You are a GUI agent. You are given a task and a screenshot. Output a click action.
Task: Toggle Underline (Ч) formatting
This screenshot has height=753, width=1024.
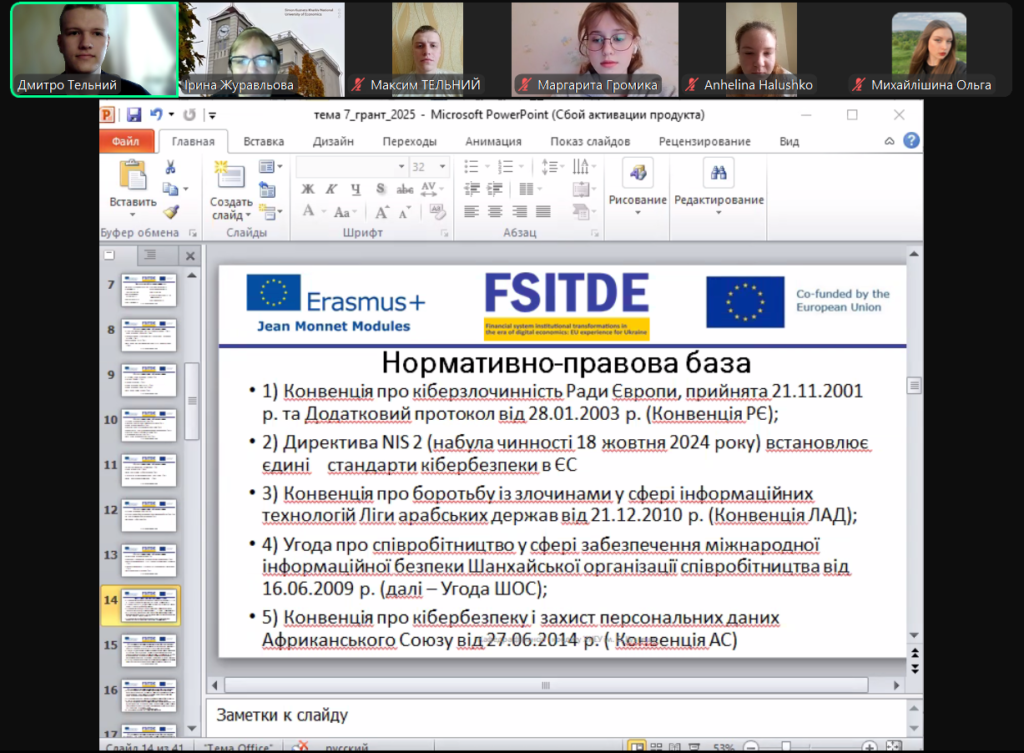pyautogui.click(x=355, y=189)
